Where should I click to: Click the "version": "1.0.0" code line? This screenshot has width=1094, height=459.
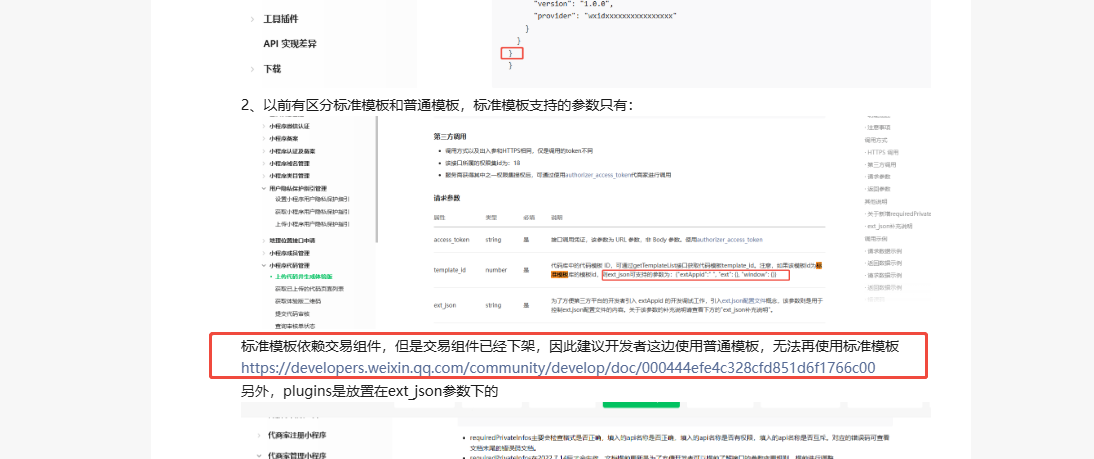pos(572,3)
